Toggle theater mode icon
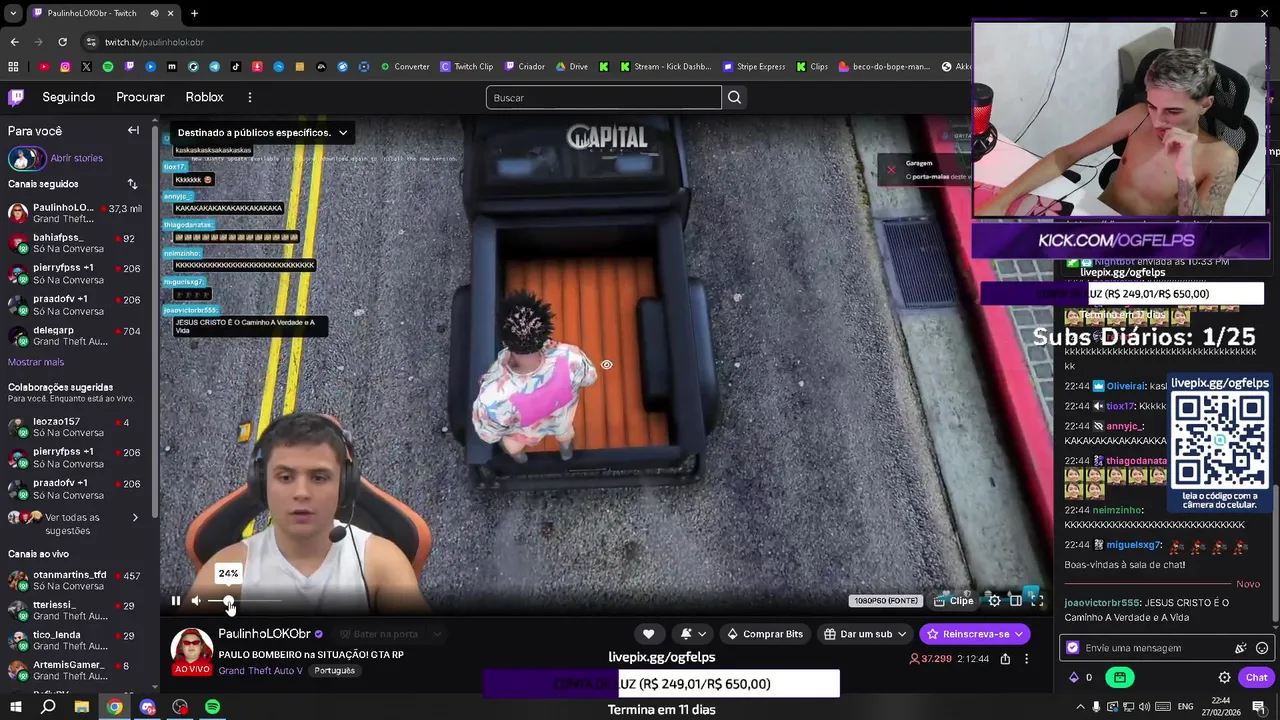The width and height of the screenshot is (1280, 720). [x=1015, y=601]
